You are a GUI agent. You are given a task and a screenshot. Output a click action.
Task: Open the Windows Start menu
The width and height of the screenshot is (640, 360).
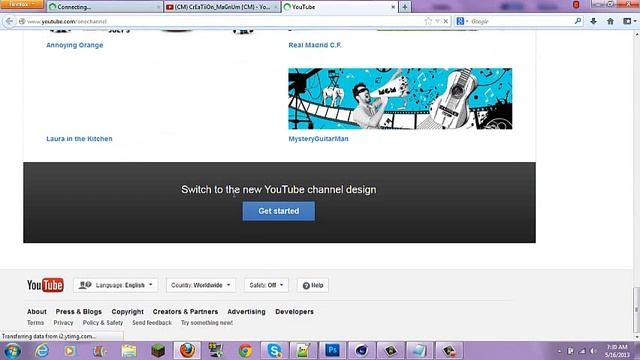(x=12, y=351)
